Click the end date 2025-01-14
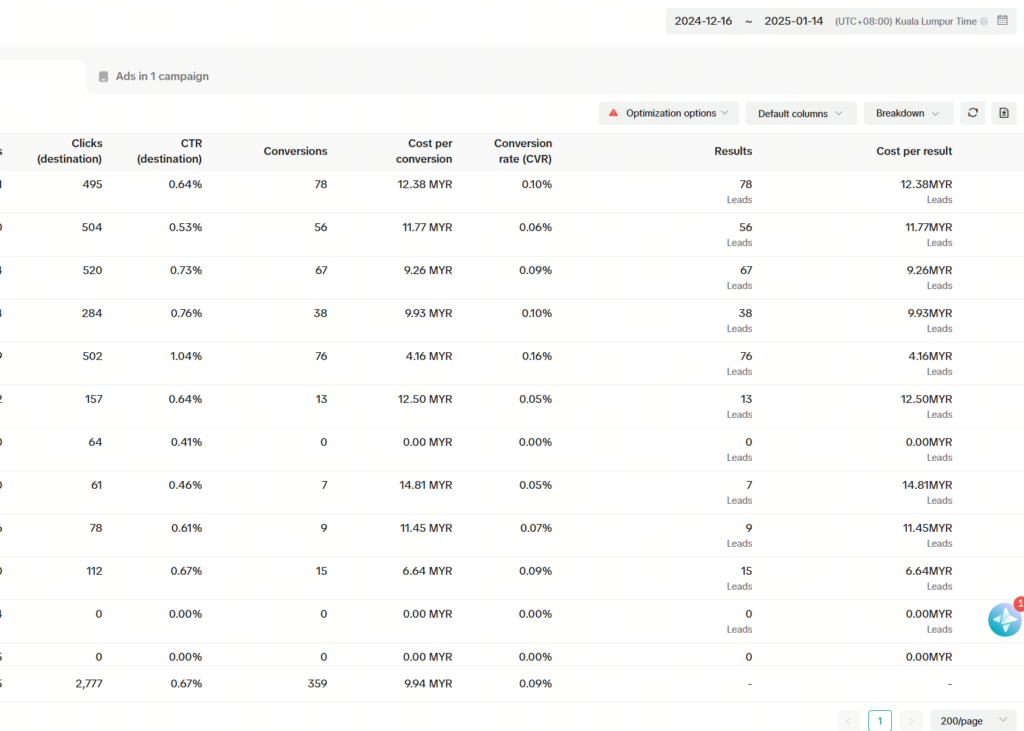Viewport: 1024px width, 731px height. click(x=794, y=21)
